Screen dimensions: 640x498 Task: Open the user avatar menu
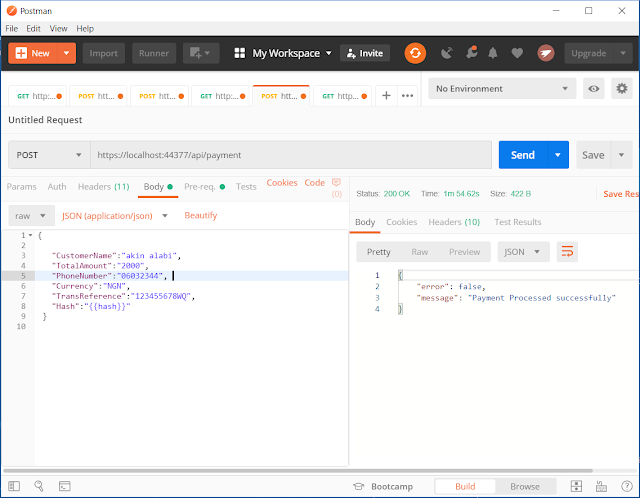[546, 53]
